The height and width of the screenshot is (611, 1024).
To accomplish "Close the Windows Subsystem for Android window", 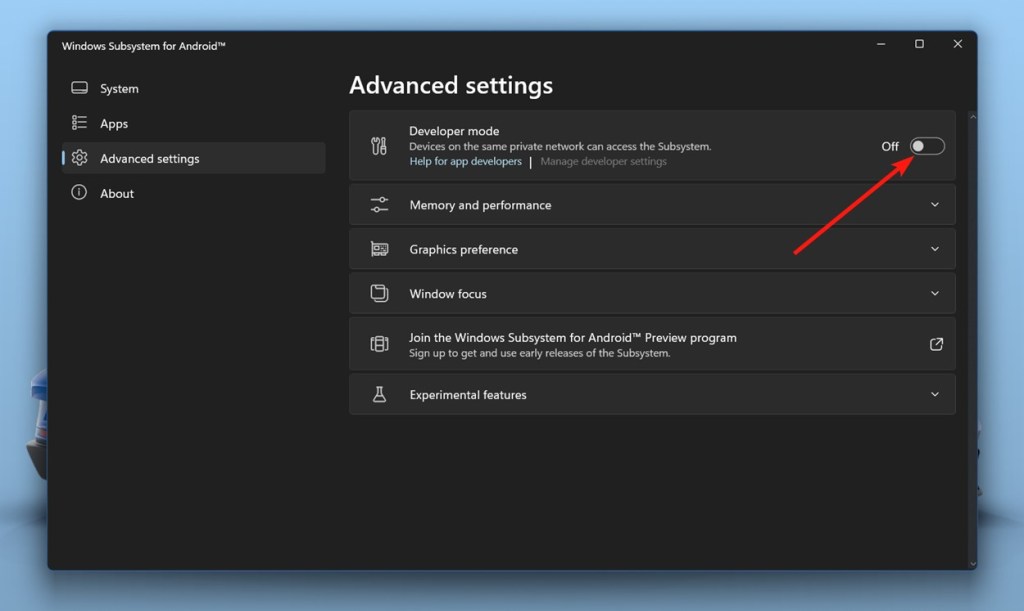I will coord(957,44).
